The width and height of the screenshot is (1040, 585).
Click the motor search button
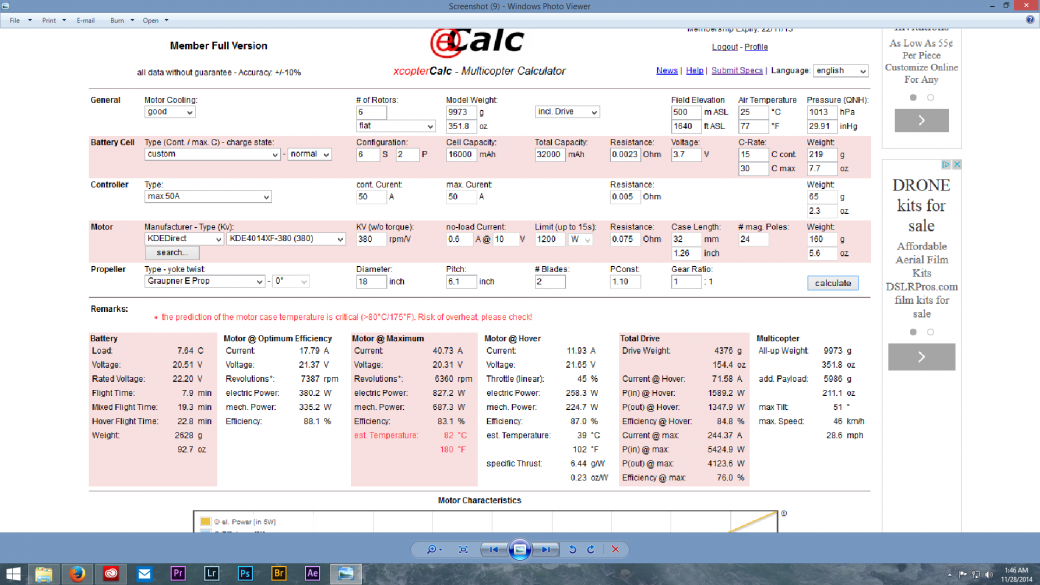[172, 253]
